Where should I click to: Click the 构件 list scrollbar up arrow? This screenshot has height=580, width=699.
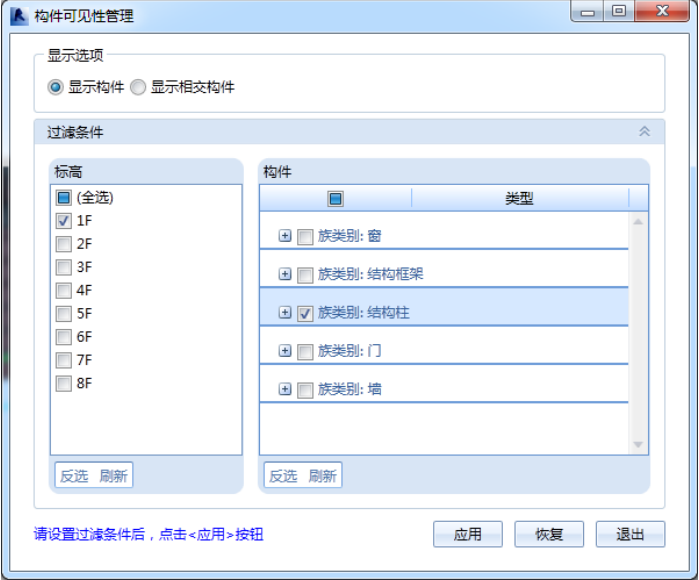638,222
